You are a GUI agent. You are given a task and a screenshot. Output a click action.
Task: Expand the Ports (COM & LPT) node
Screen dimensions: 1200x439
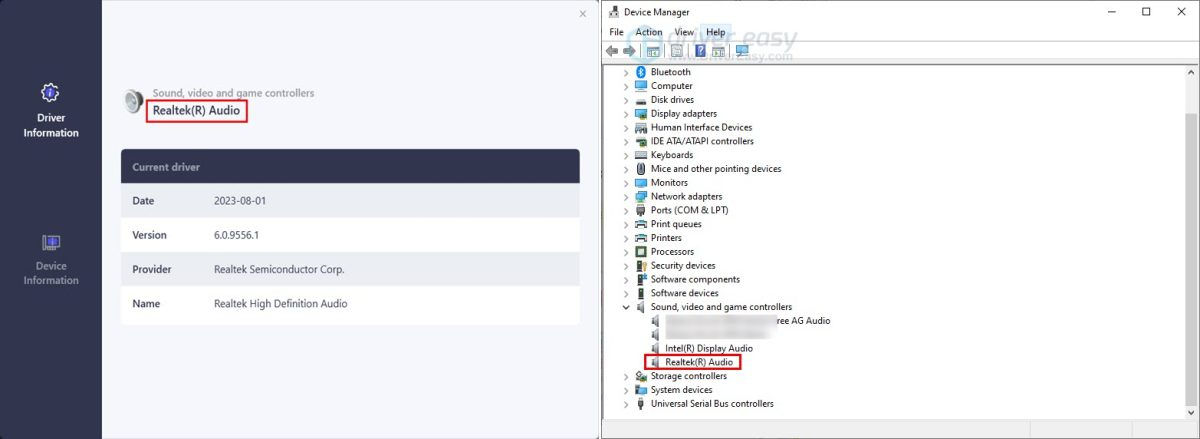pyautogui.click(x=626, y=210)
